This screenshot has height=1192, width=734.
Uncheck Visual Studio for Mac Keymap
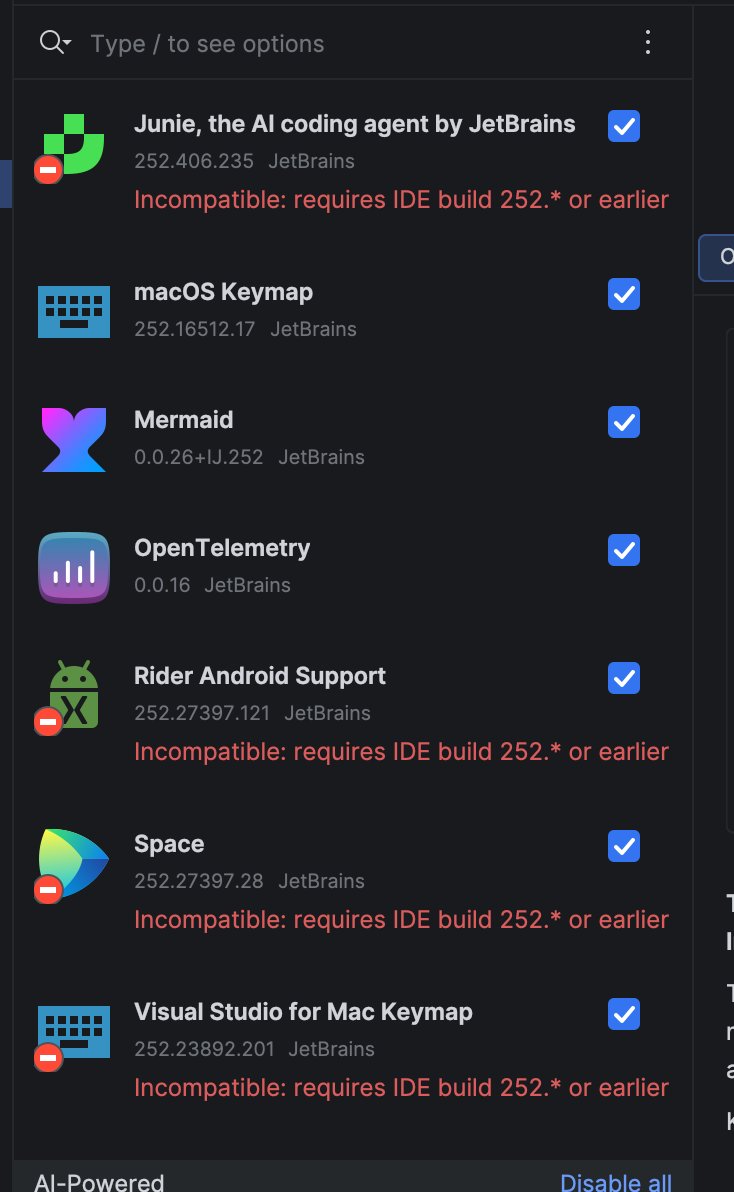624,1014
